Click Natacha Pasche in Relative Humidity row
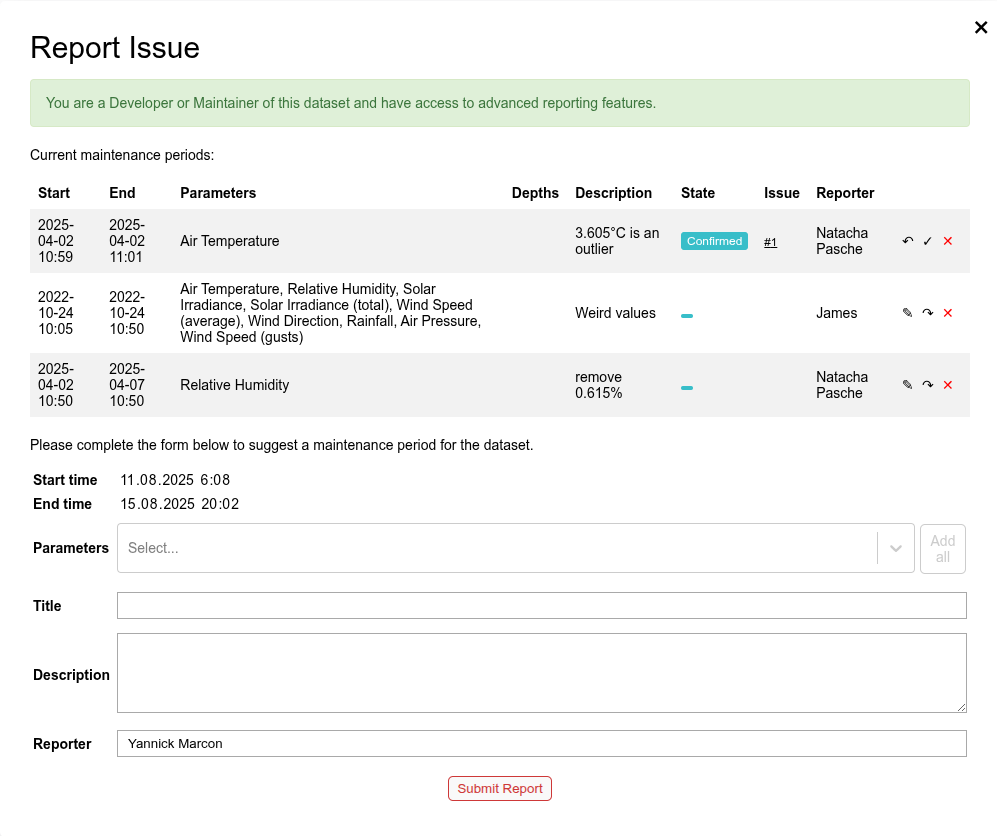The height and width of the screenshot is (836, 997). click(842, 385)
